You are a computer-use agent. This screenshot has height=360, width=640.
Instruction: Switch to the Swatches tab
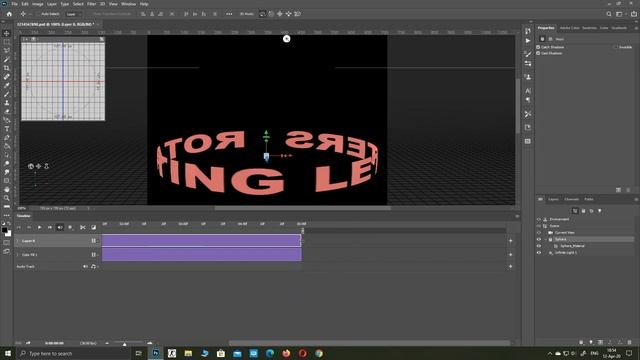pyautogui.click(x=589, y=28)
